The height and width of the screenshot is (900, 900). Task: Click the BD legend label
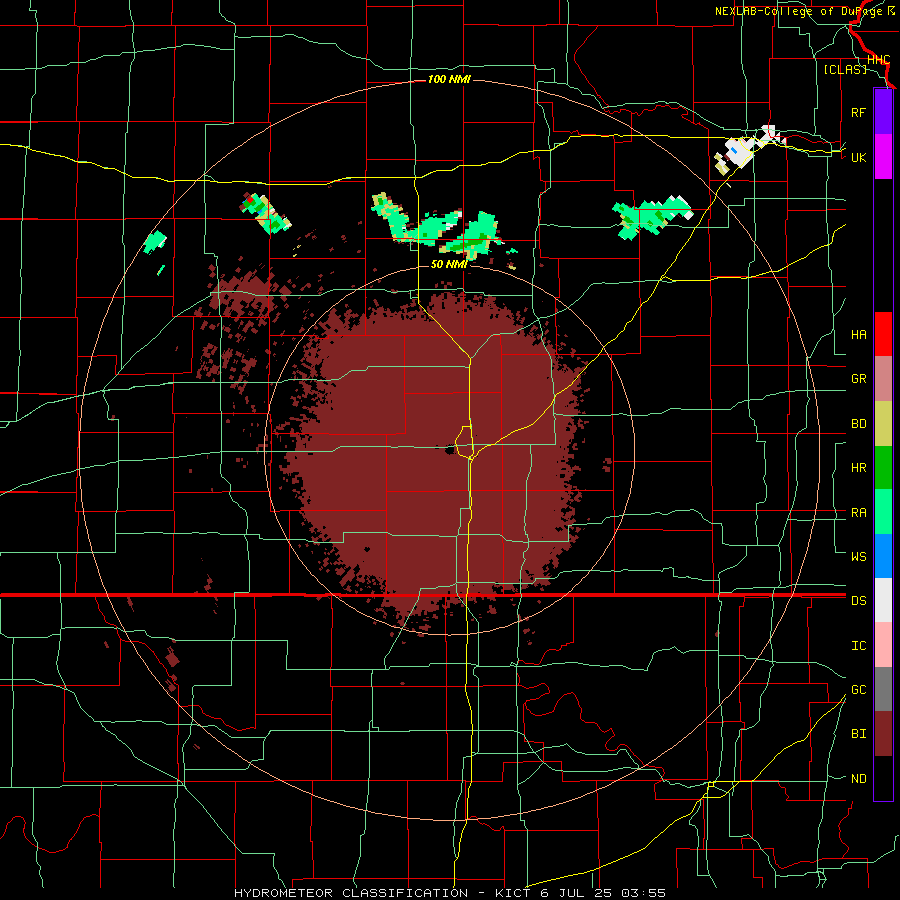point(858,424)
